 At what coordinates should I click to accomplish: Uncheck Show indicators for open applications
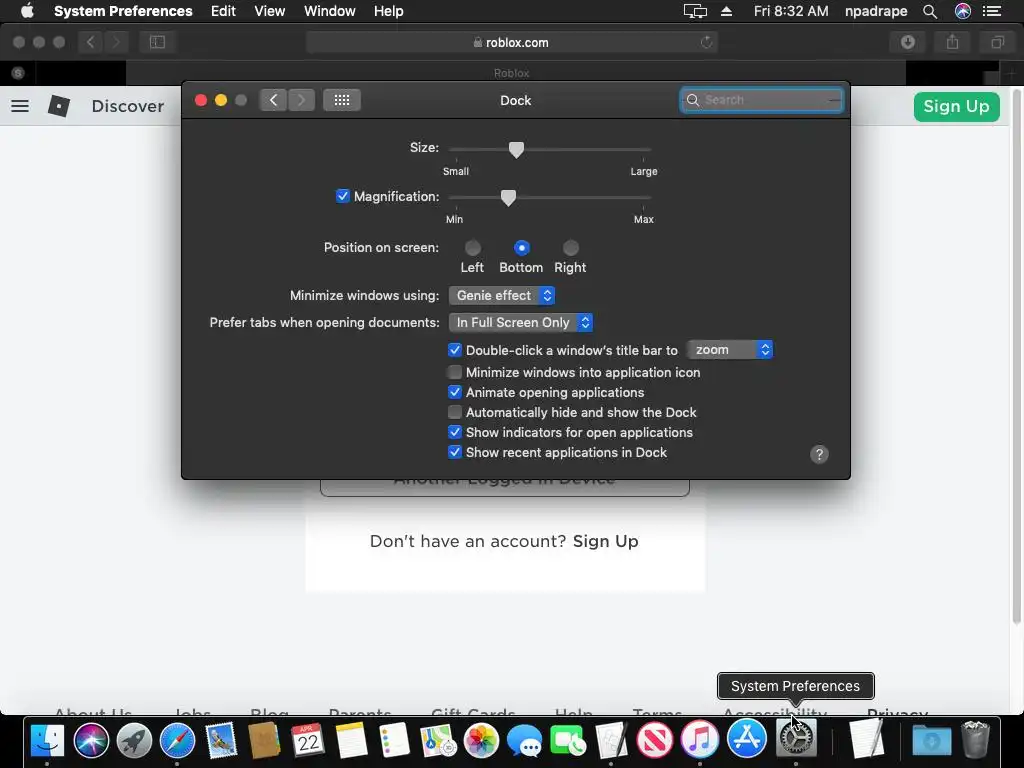point(455,432)
